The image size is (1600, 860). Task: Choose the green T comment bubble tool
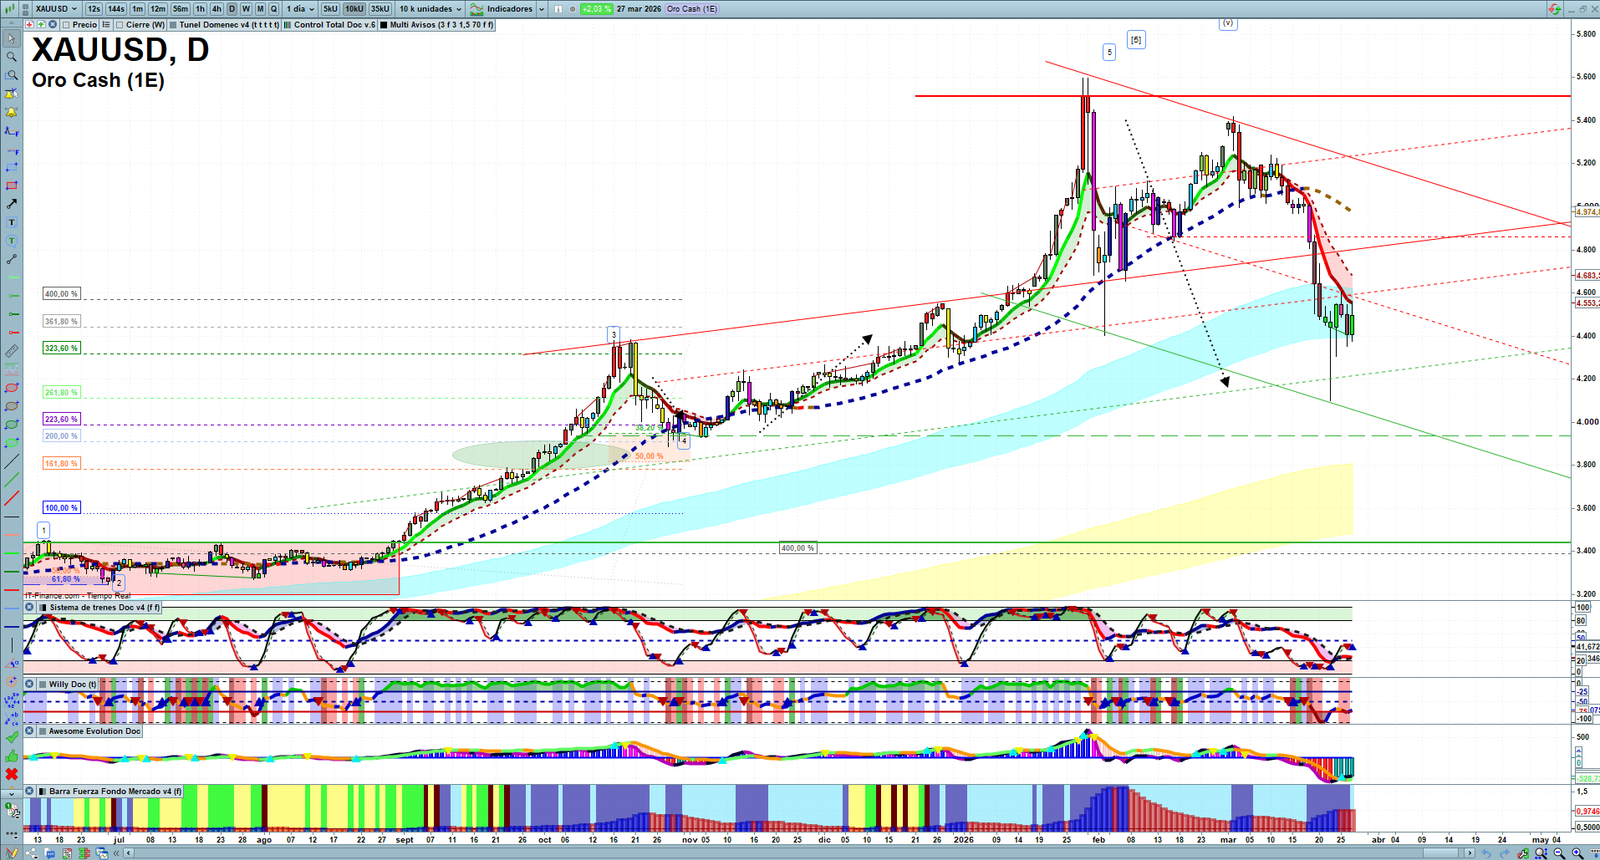[11, 241]
